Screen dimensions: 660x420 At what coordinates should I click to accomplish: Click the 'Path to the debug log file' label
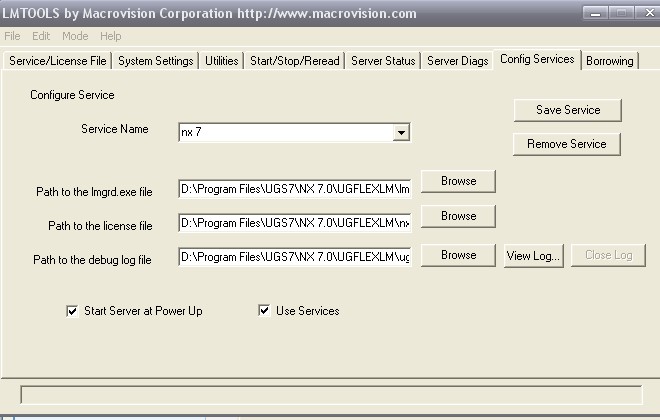click(x=92, y=260)
